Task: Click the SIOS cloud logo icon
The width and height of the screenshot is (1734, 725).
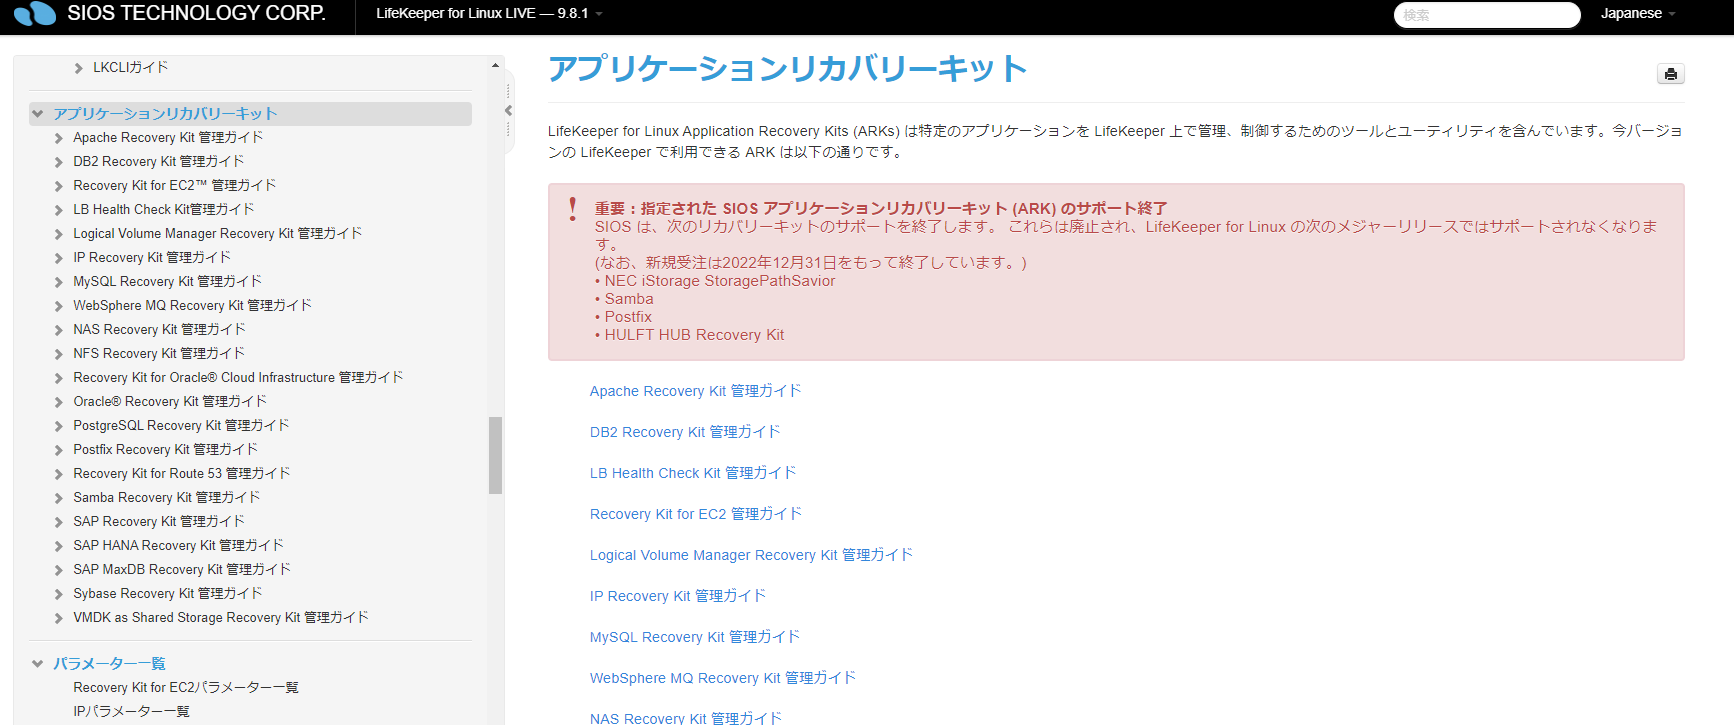Action: (x=36, y=13)
